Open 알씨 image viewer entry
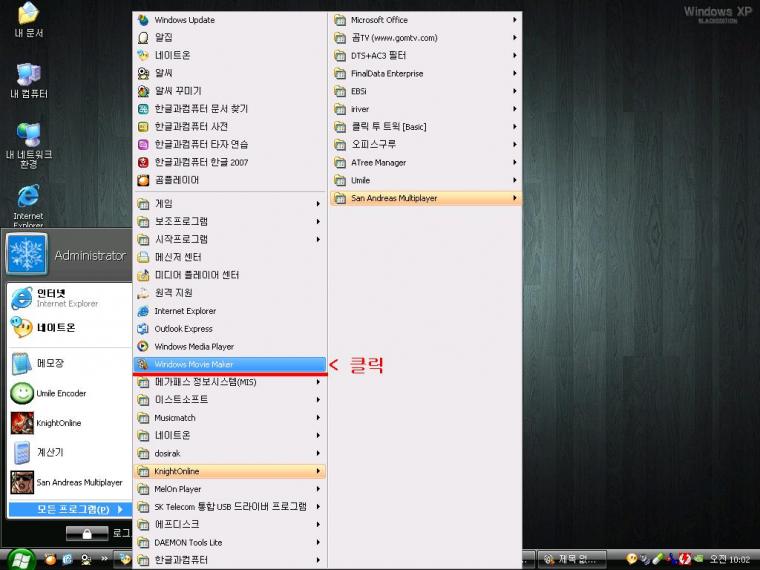Image resolution: width=760 pixels, height=570 pixels. (229, 73)
